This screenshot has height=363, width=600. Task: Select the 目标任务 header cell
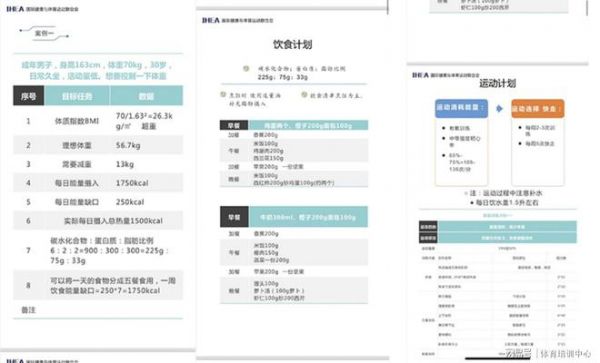[x=77, y=96]
